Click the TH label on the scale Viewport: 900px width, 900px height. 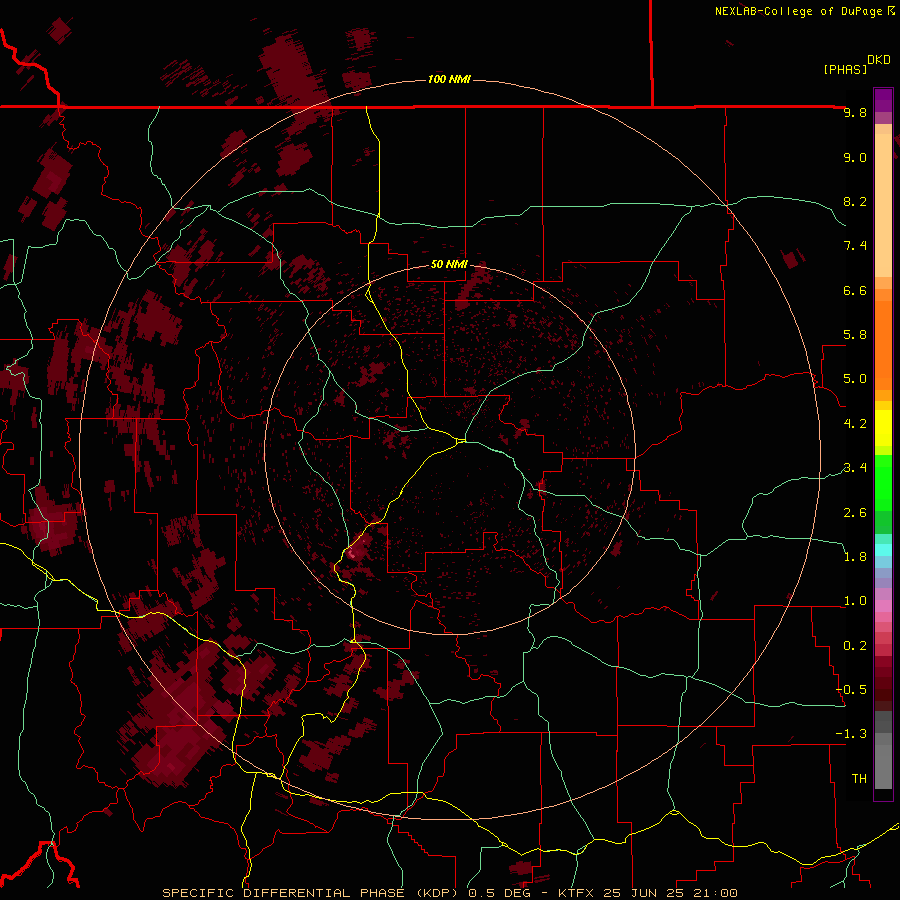tap(859, 779)
